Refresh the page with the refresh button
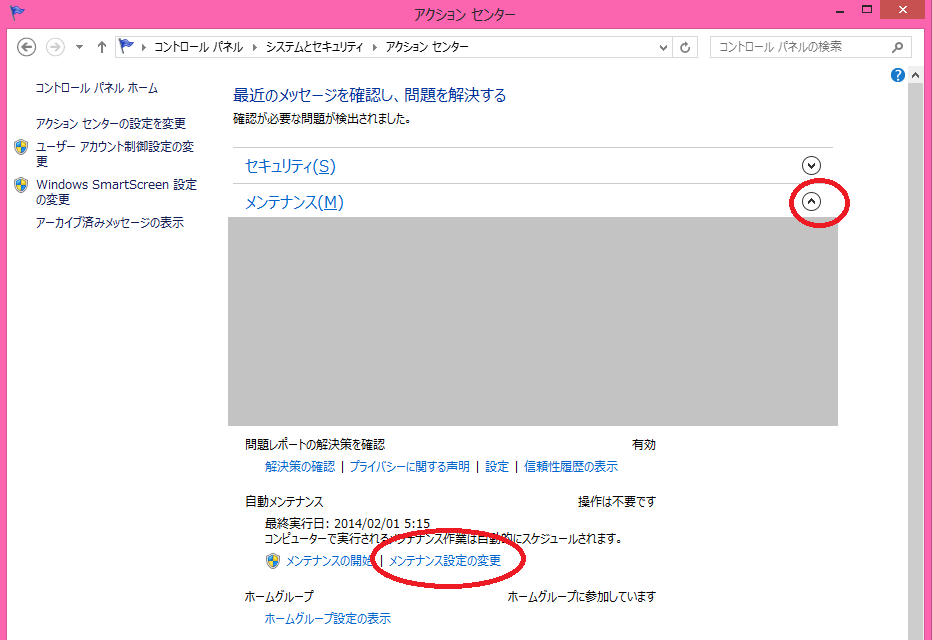 (x=685, y=48)
